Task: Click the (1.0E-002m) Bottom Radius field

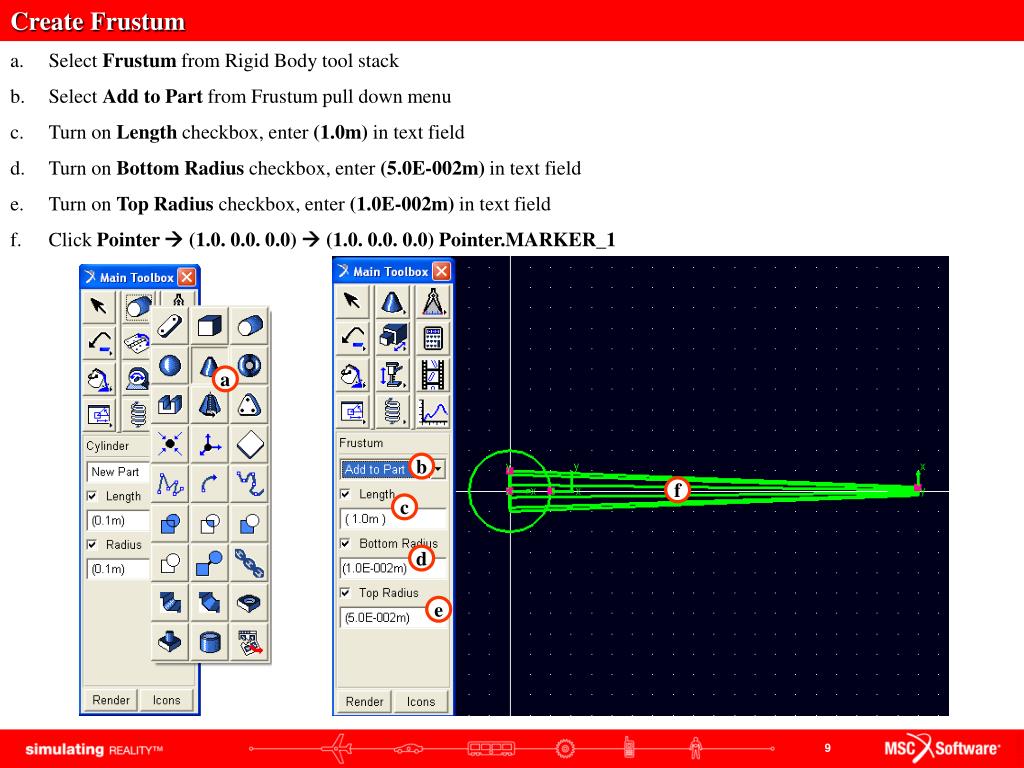Action: point(393,568)
